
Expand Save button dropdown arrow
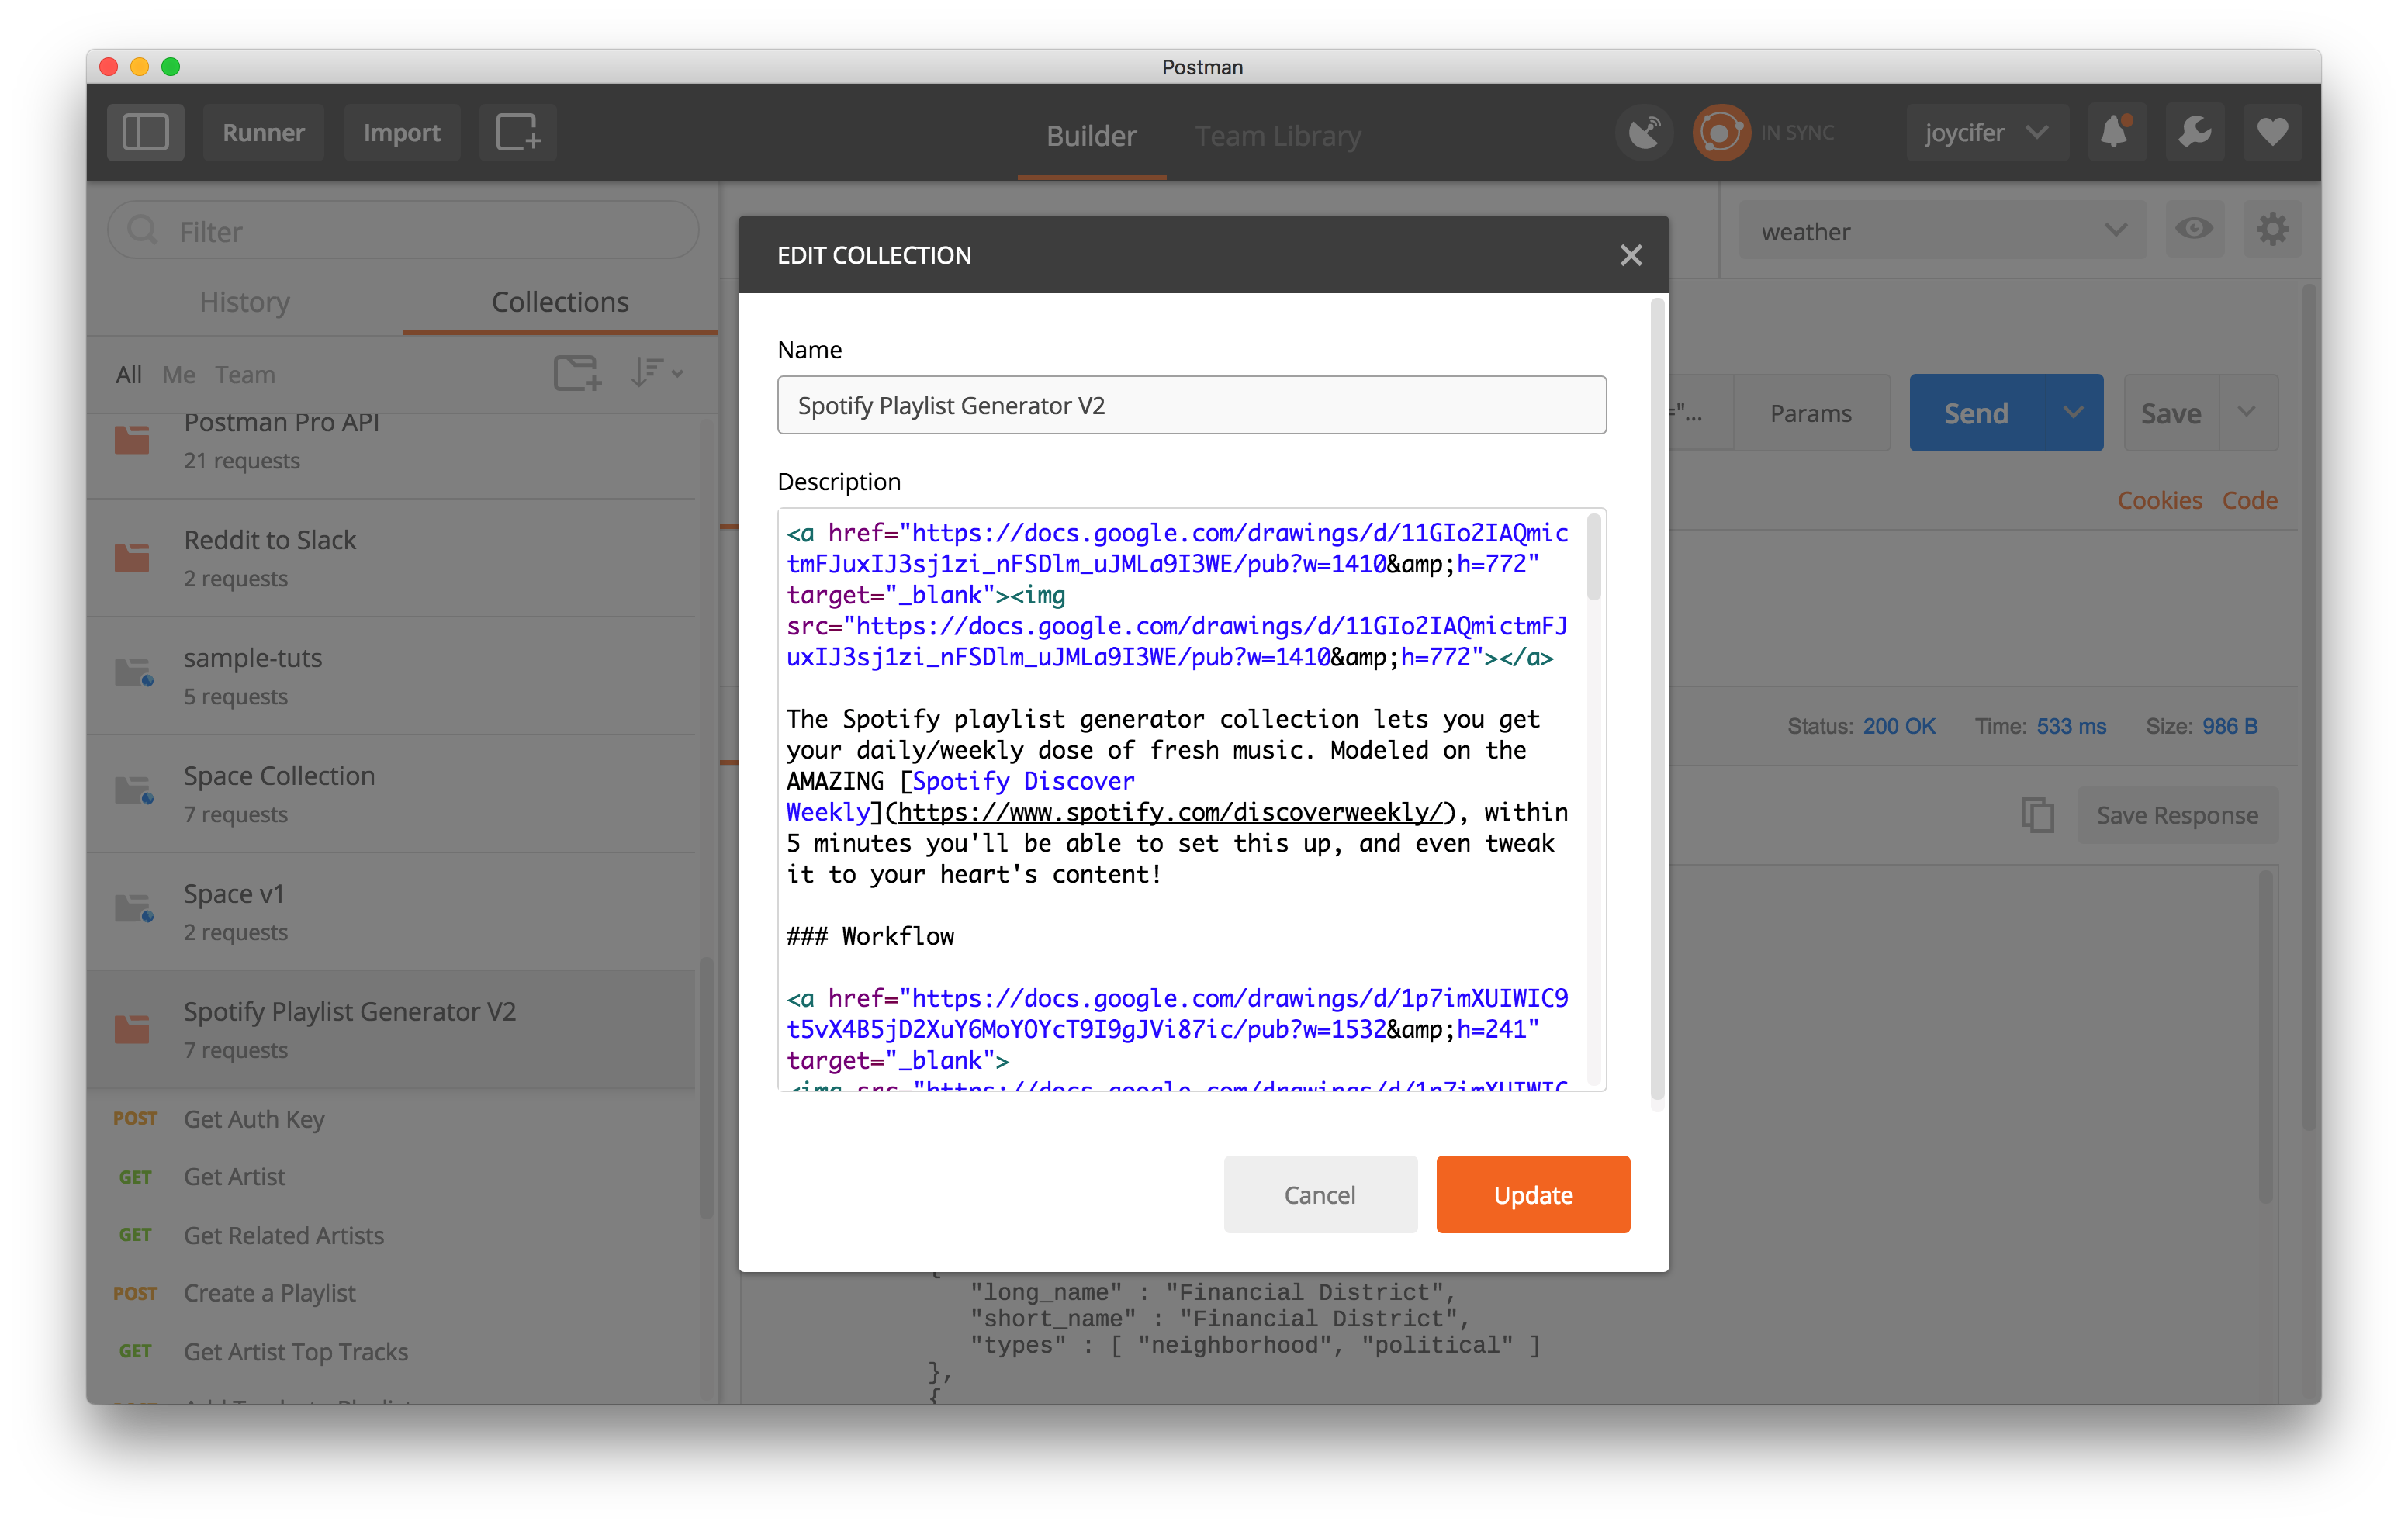(2247, 413)
